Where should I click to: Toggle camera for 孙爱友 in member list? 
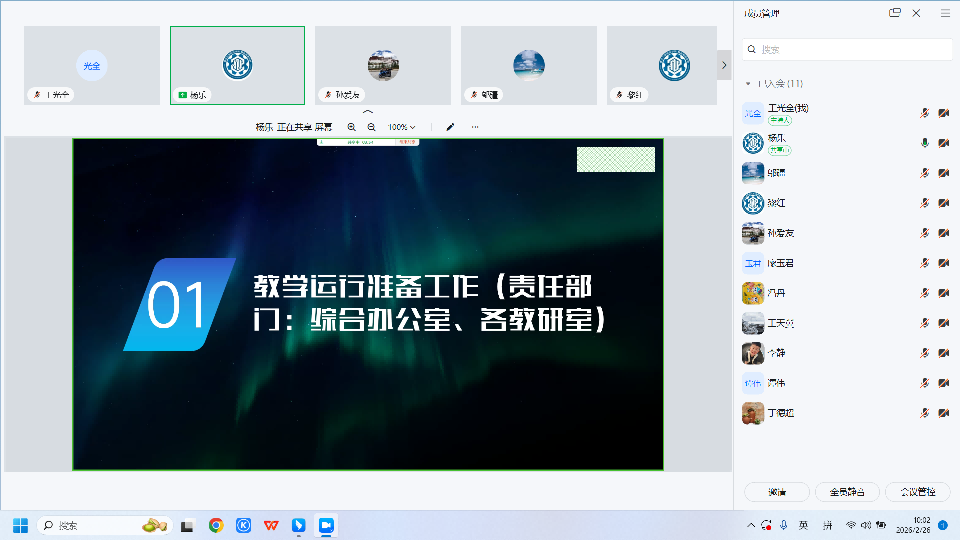(x=943, y=233)
